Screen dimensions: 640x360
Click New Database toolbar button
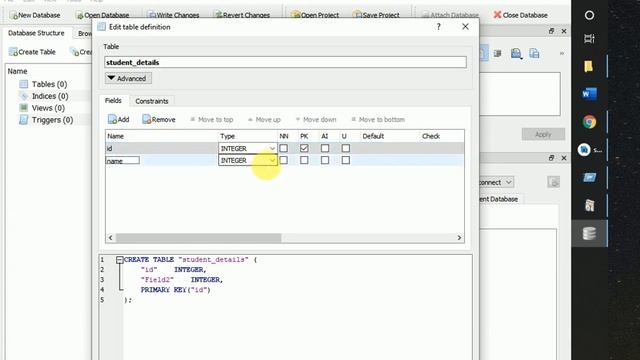click(35, 15)
